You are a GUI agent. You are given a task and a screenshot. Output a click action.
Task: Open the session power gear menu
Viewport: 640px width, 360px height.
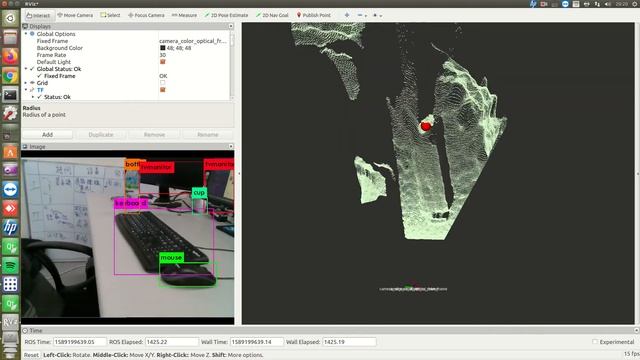pos(636,4)
